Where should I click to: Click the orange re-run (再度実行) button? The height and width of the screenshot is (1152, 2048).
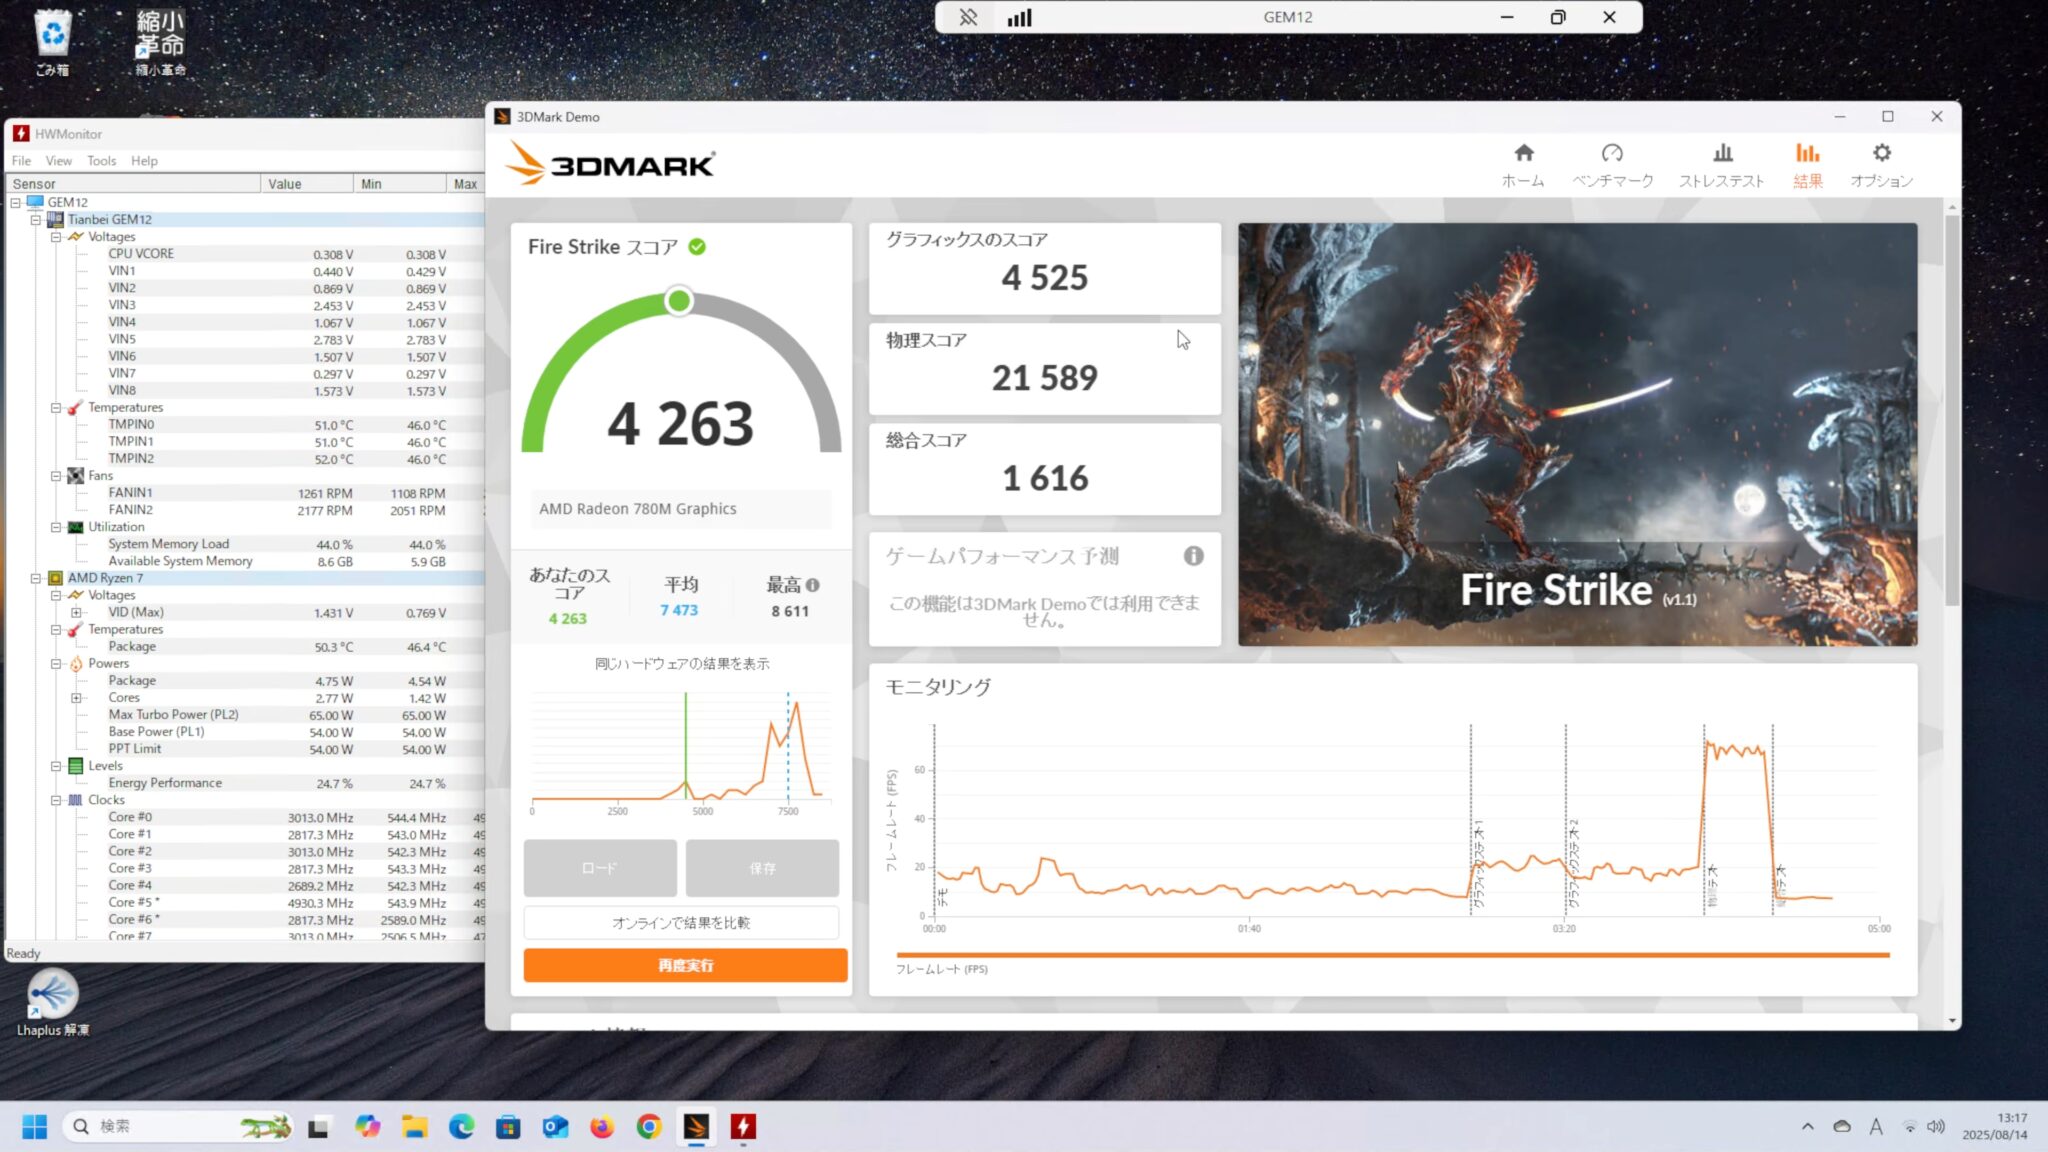[685, 965]
